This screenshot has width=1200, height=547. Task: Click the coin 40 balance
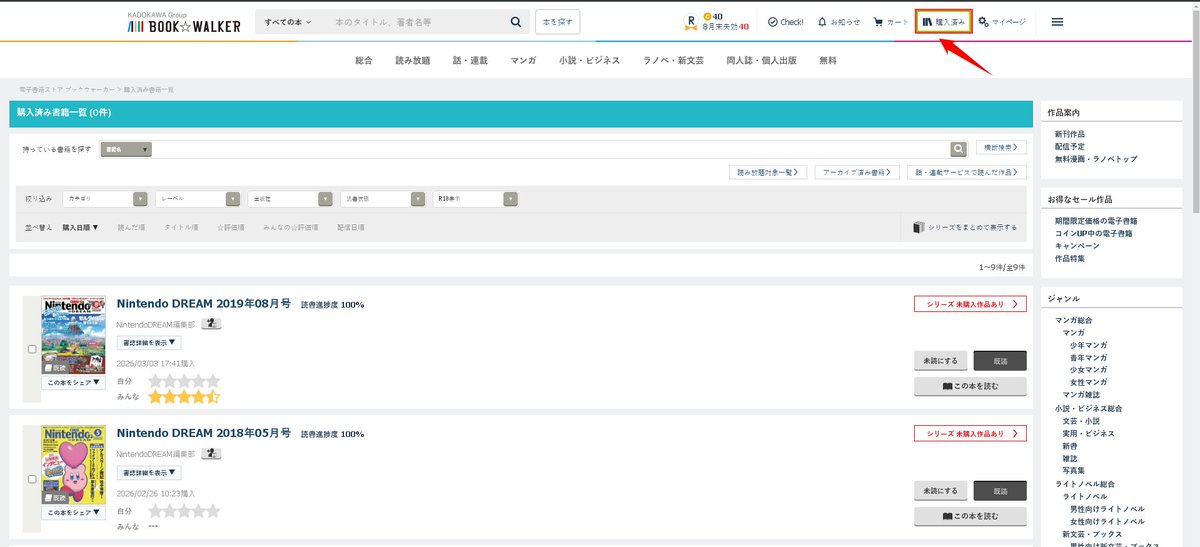tap(713, 17)
